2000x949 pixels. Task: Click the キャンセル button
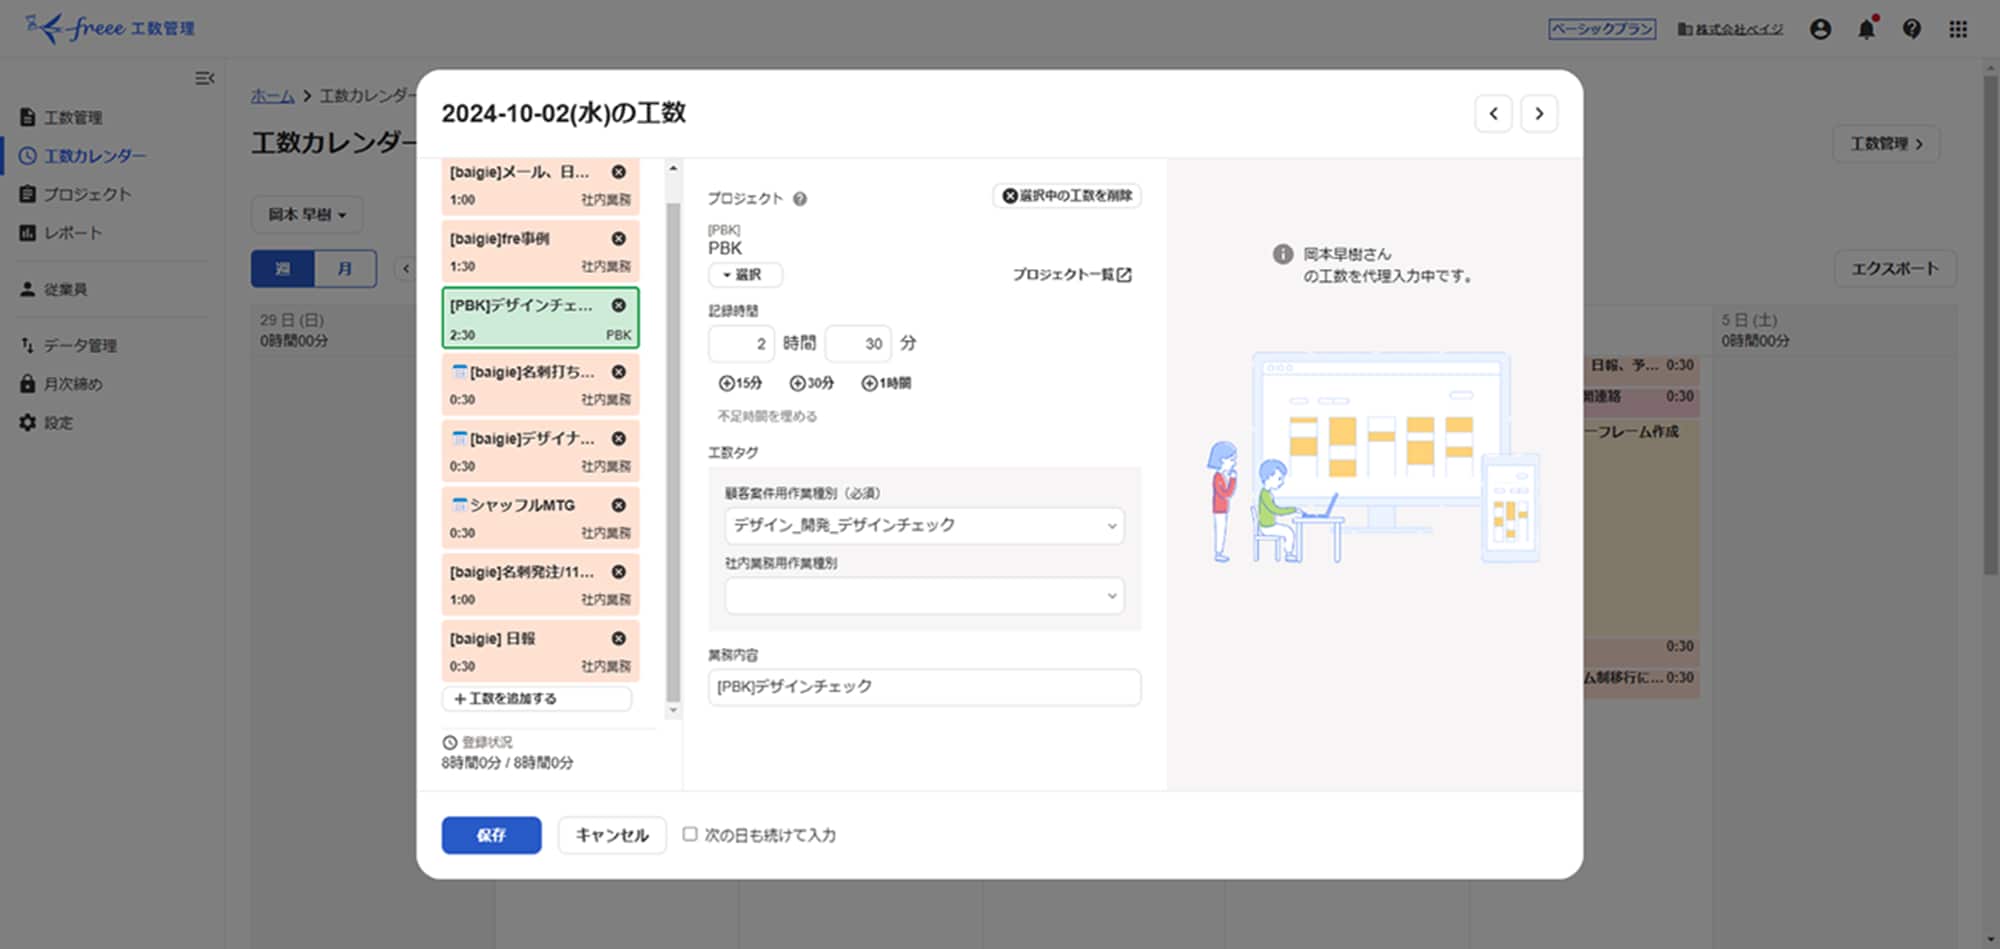[612, 835]
